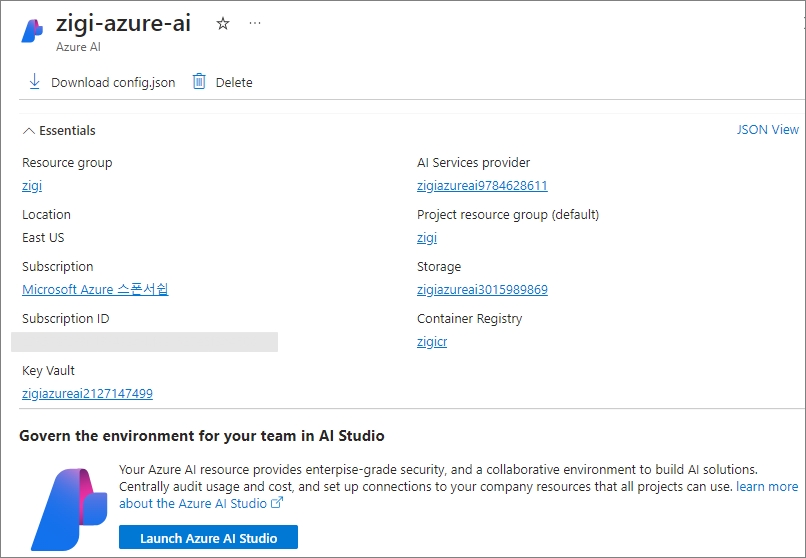Screen dimensions: 806x558
Task: Click the Azure AI subtitle text
Action: pos(78,47)
